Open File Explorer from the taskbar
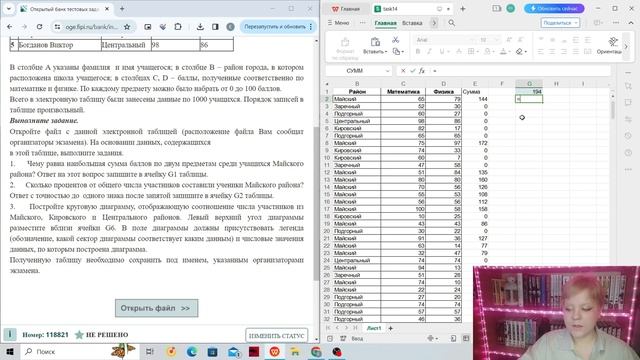 (x=295, y=351)
